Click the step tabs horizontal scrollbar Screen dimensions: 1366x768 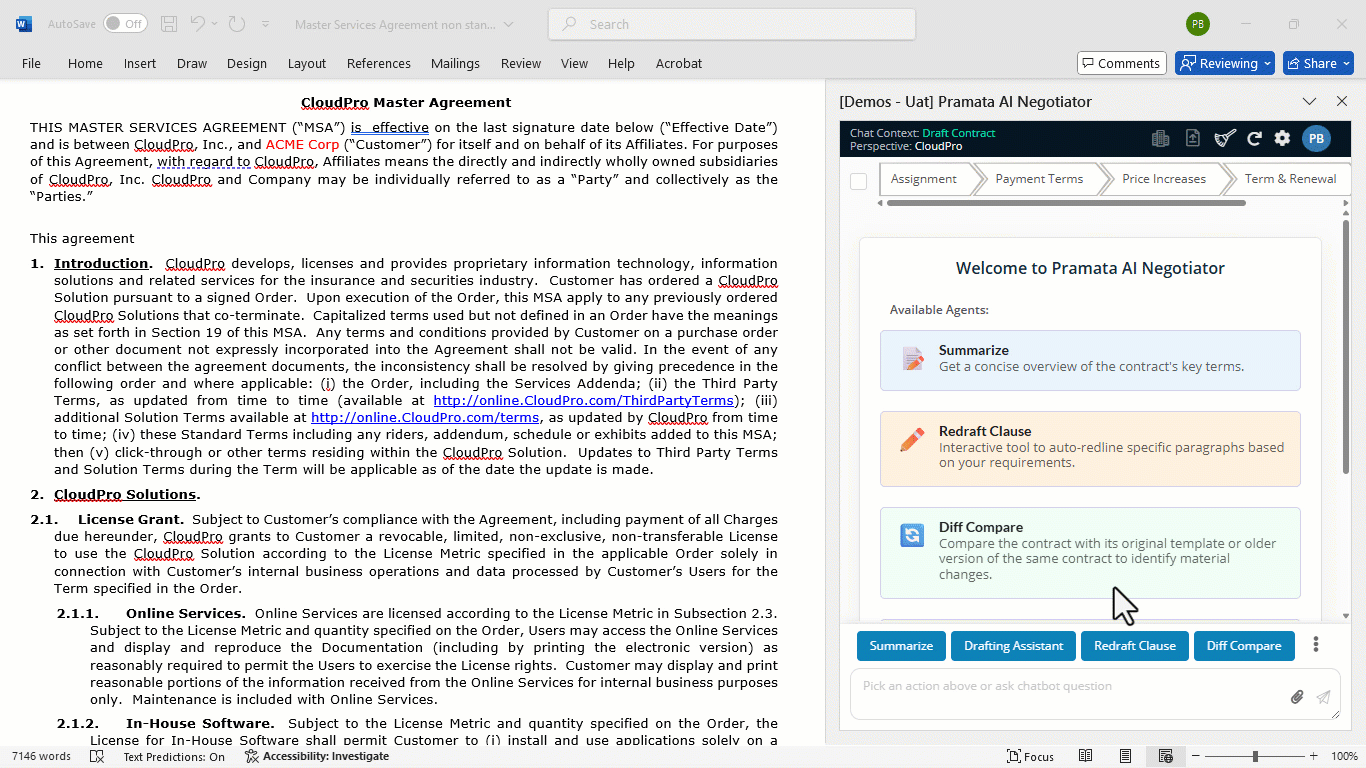[x=1066, y=203]
